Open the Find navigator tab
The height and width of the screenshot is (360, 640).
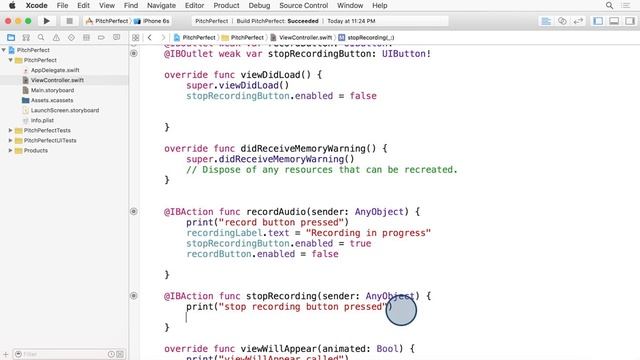click(x=41, y=38)
